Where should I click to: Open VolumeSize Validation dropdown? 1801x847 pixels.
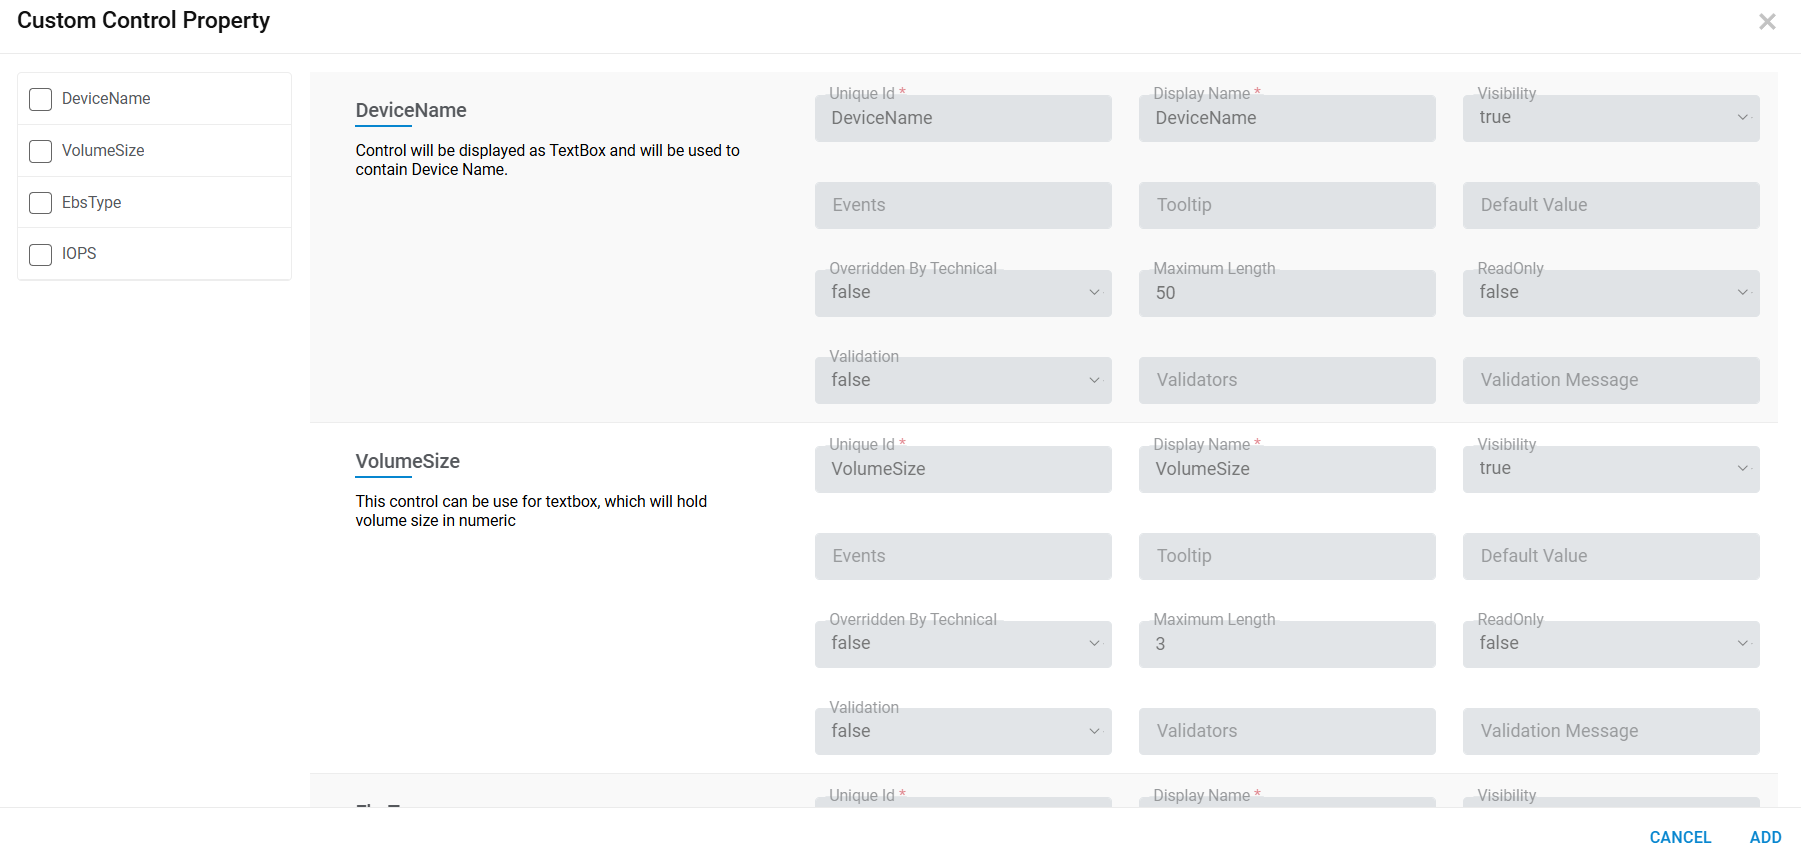click(x=962, y=732)
